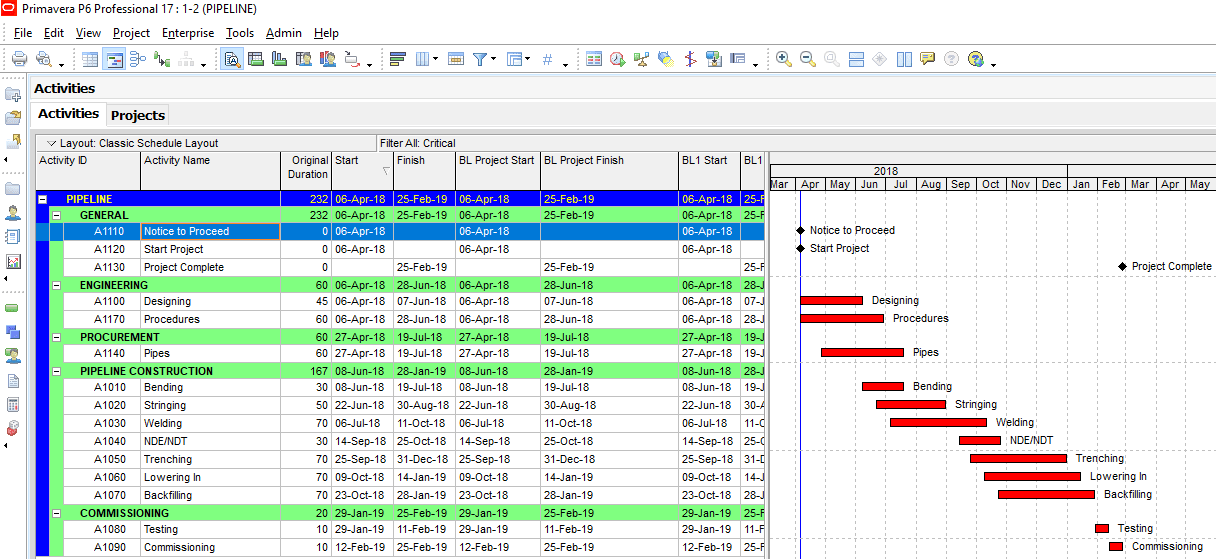Open online help globe icon

(976, 59)
